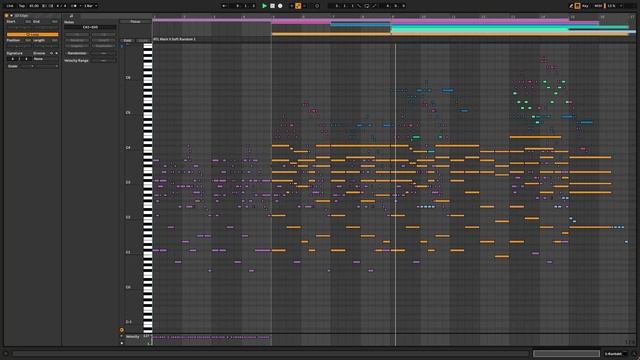Screen dimensions: 640x360
Task: Click the MIDI Arrangement Overdub icon
Action: coord(291,6)
